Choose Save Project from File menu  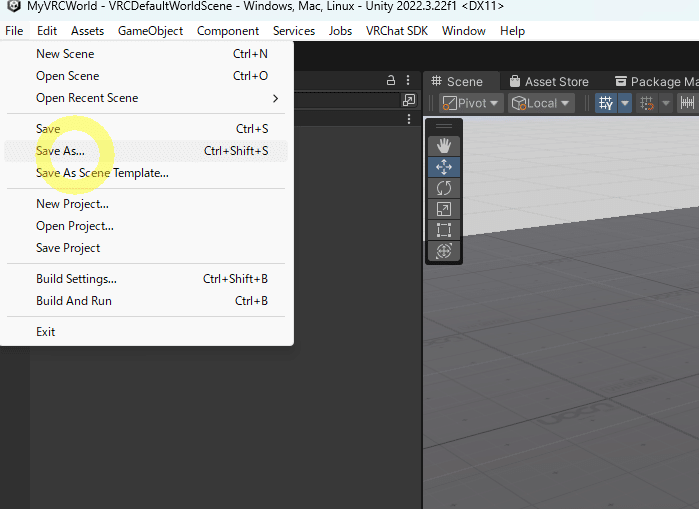click(146, 248)
